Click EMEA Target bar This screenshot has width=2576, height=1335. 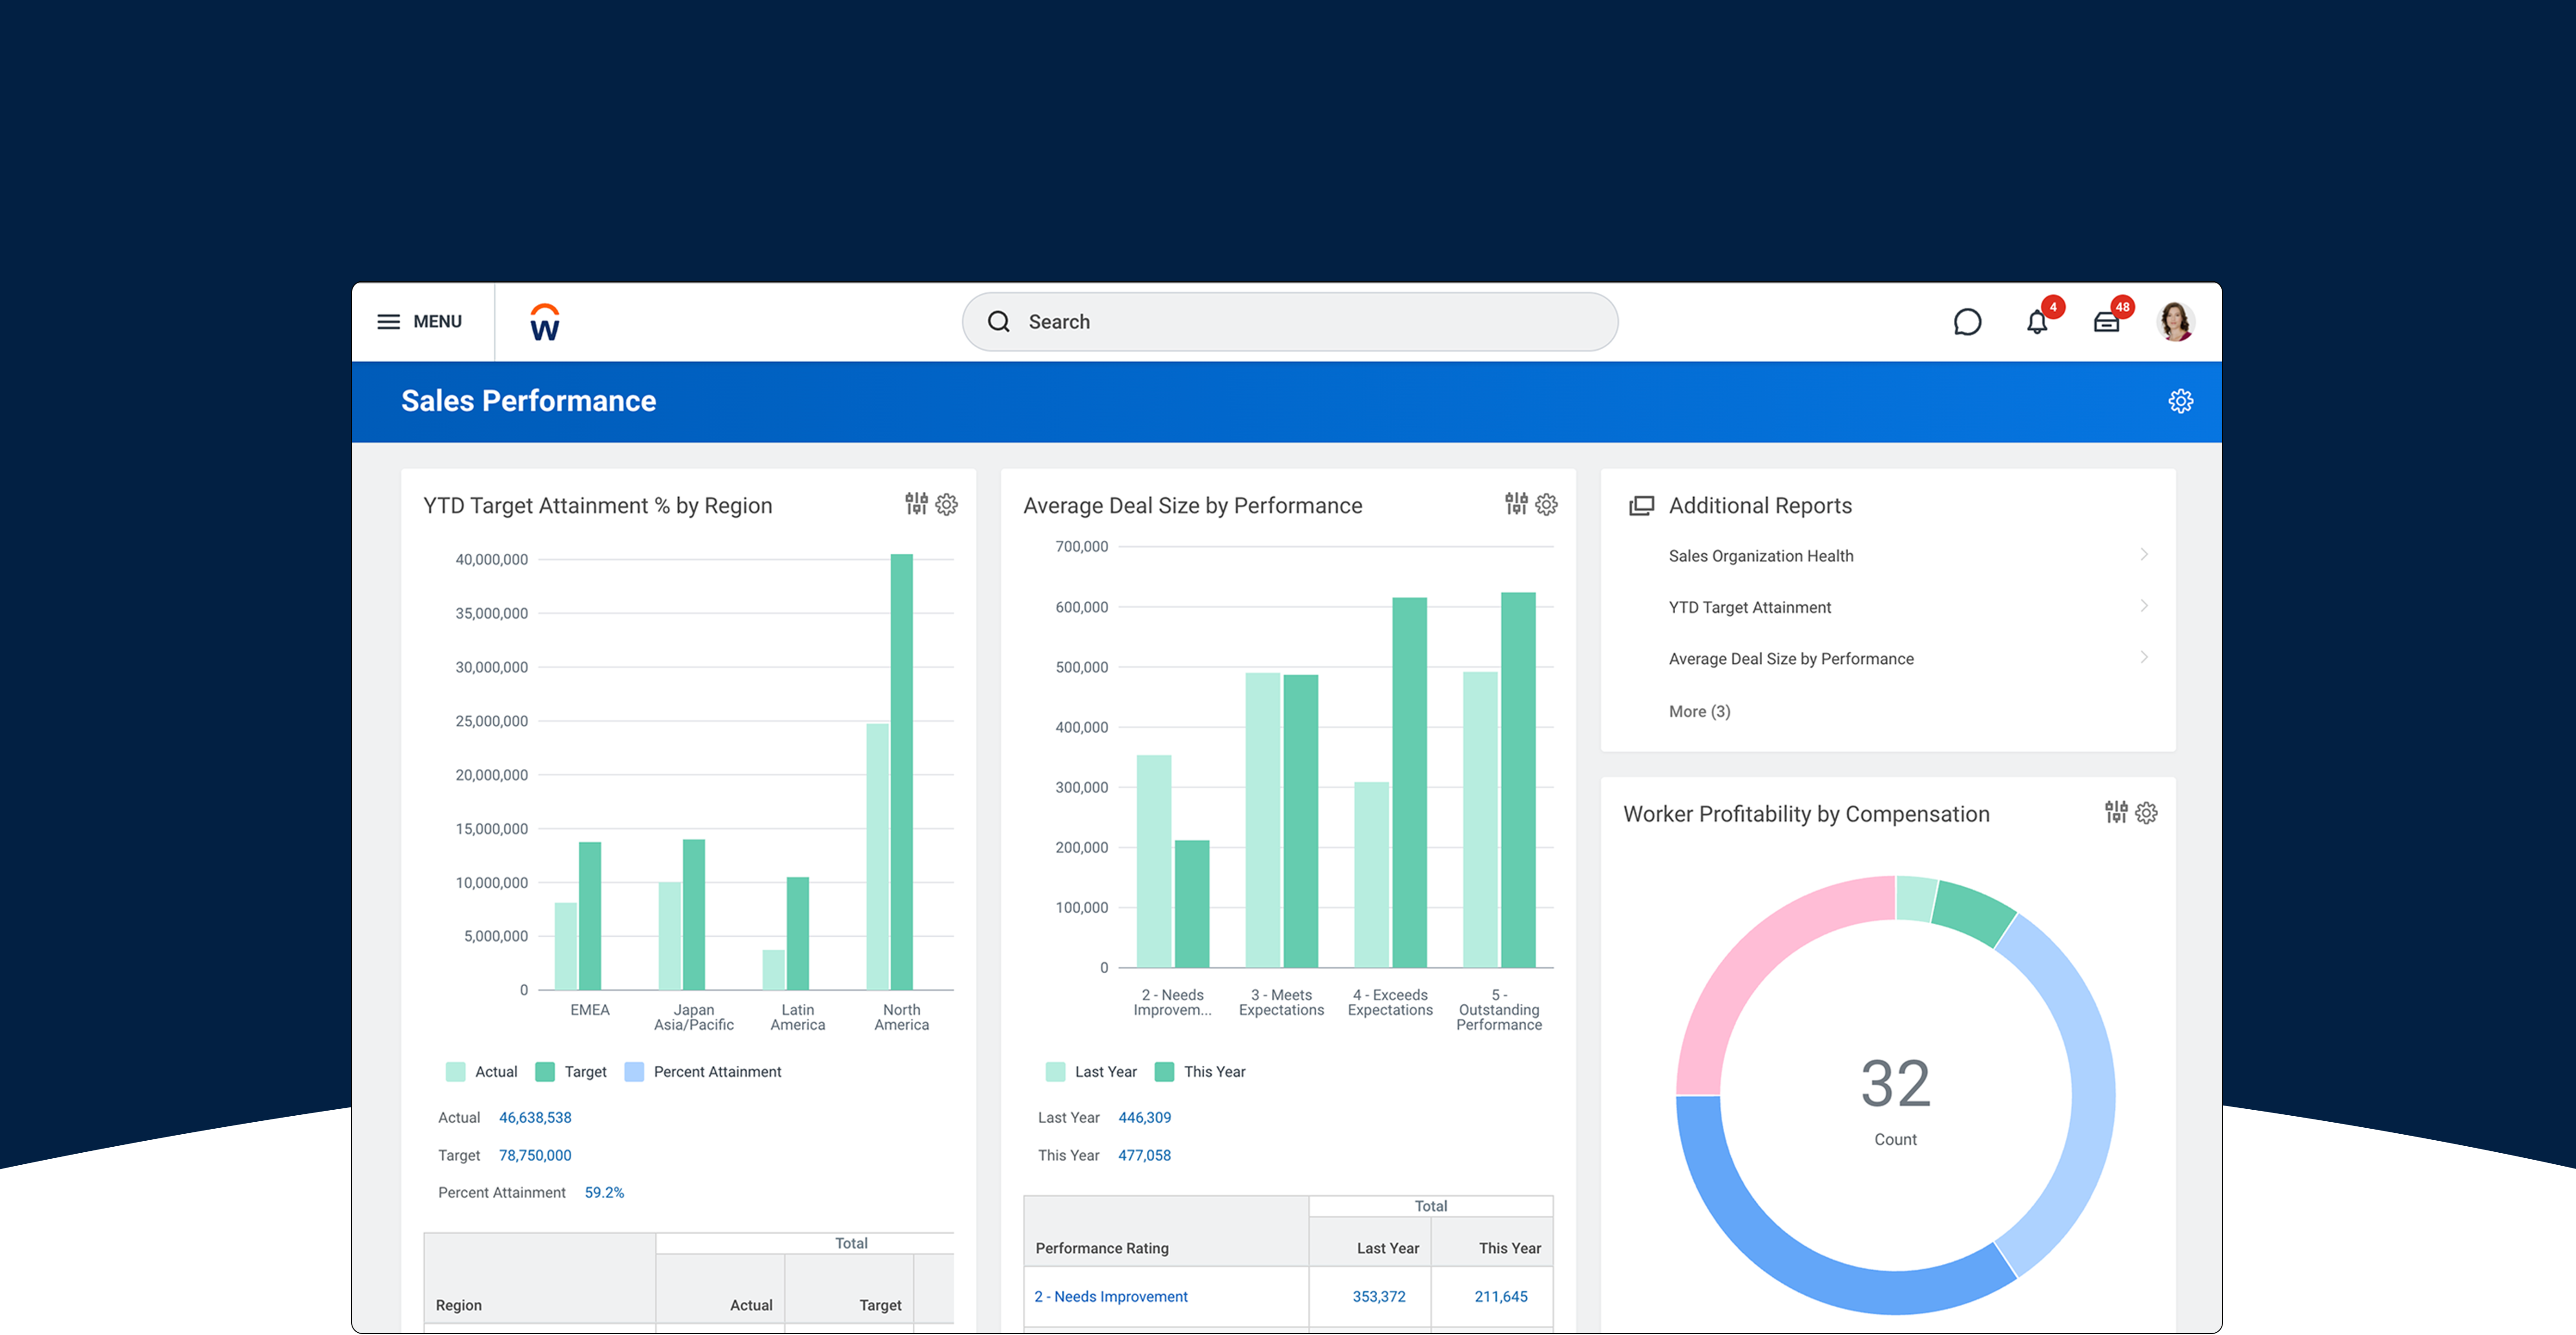coord(590,916)
